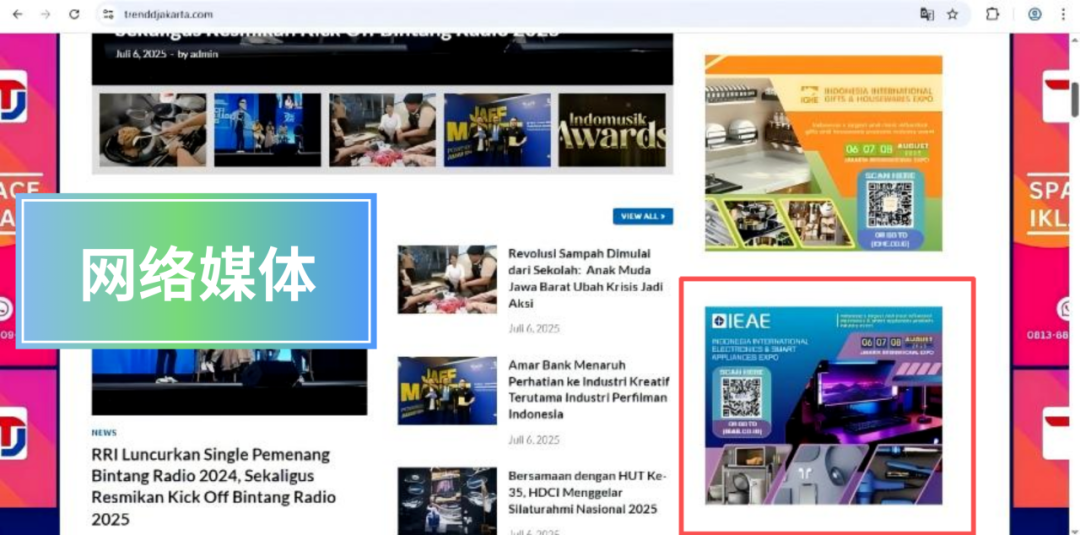Image resolution: width=1080 pixels, height=535 pixels.
Task: Bookmark this page with star icon
Action: [953, 14]
